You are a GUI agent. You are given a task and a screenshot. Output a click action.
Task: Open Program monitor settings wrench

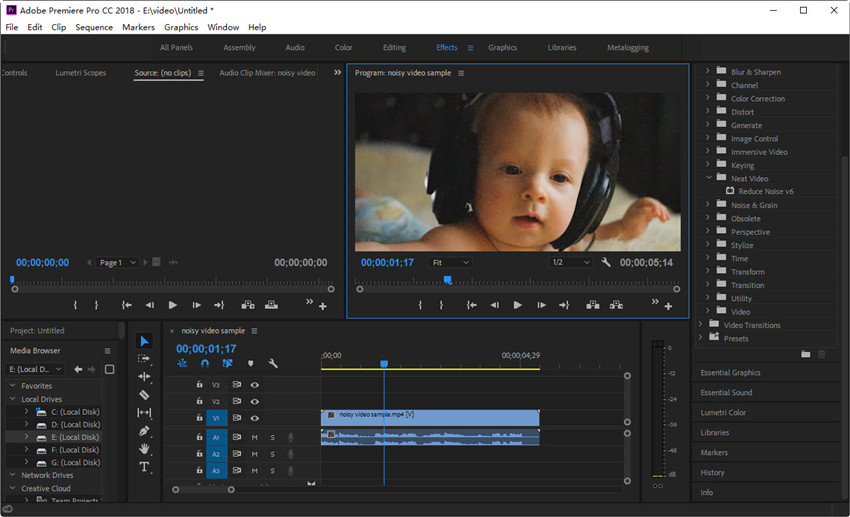click(606, 262)
